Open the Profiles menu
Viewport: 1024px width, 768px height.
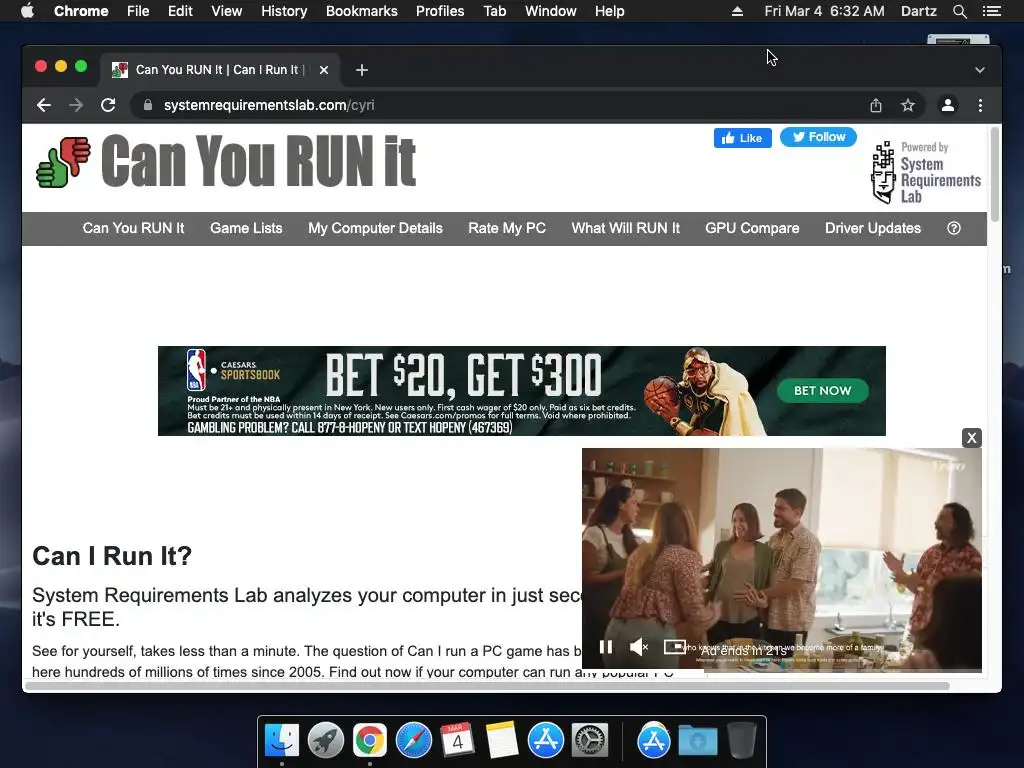(x=440, y=11)
